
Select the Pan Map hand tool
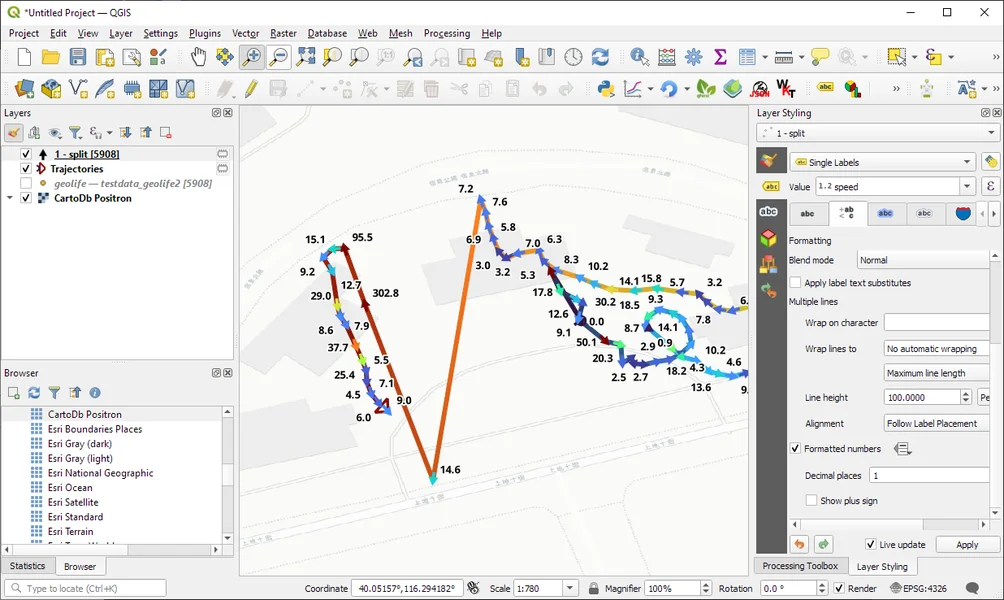click(x=198, y=57)
